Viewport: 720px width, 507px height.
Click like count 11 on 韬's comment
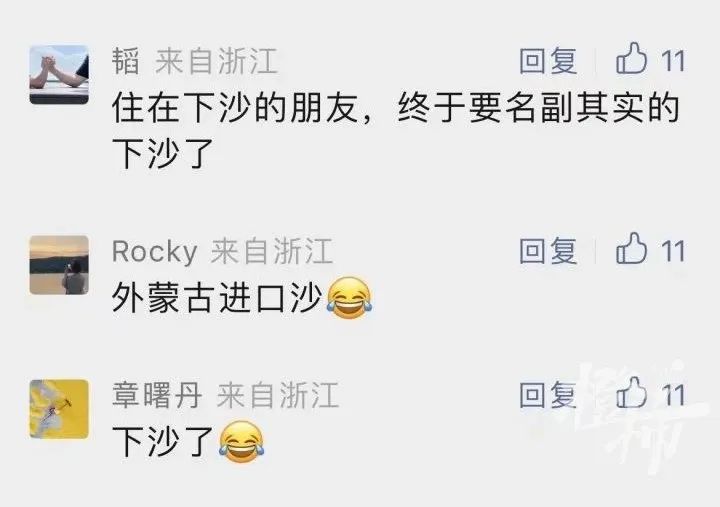pyautogui.click(x=673, y=61)
